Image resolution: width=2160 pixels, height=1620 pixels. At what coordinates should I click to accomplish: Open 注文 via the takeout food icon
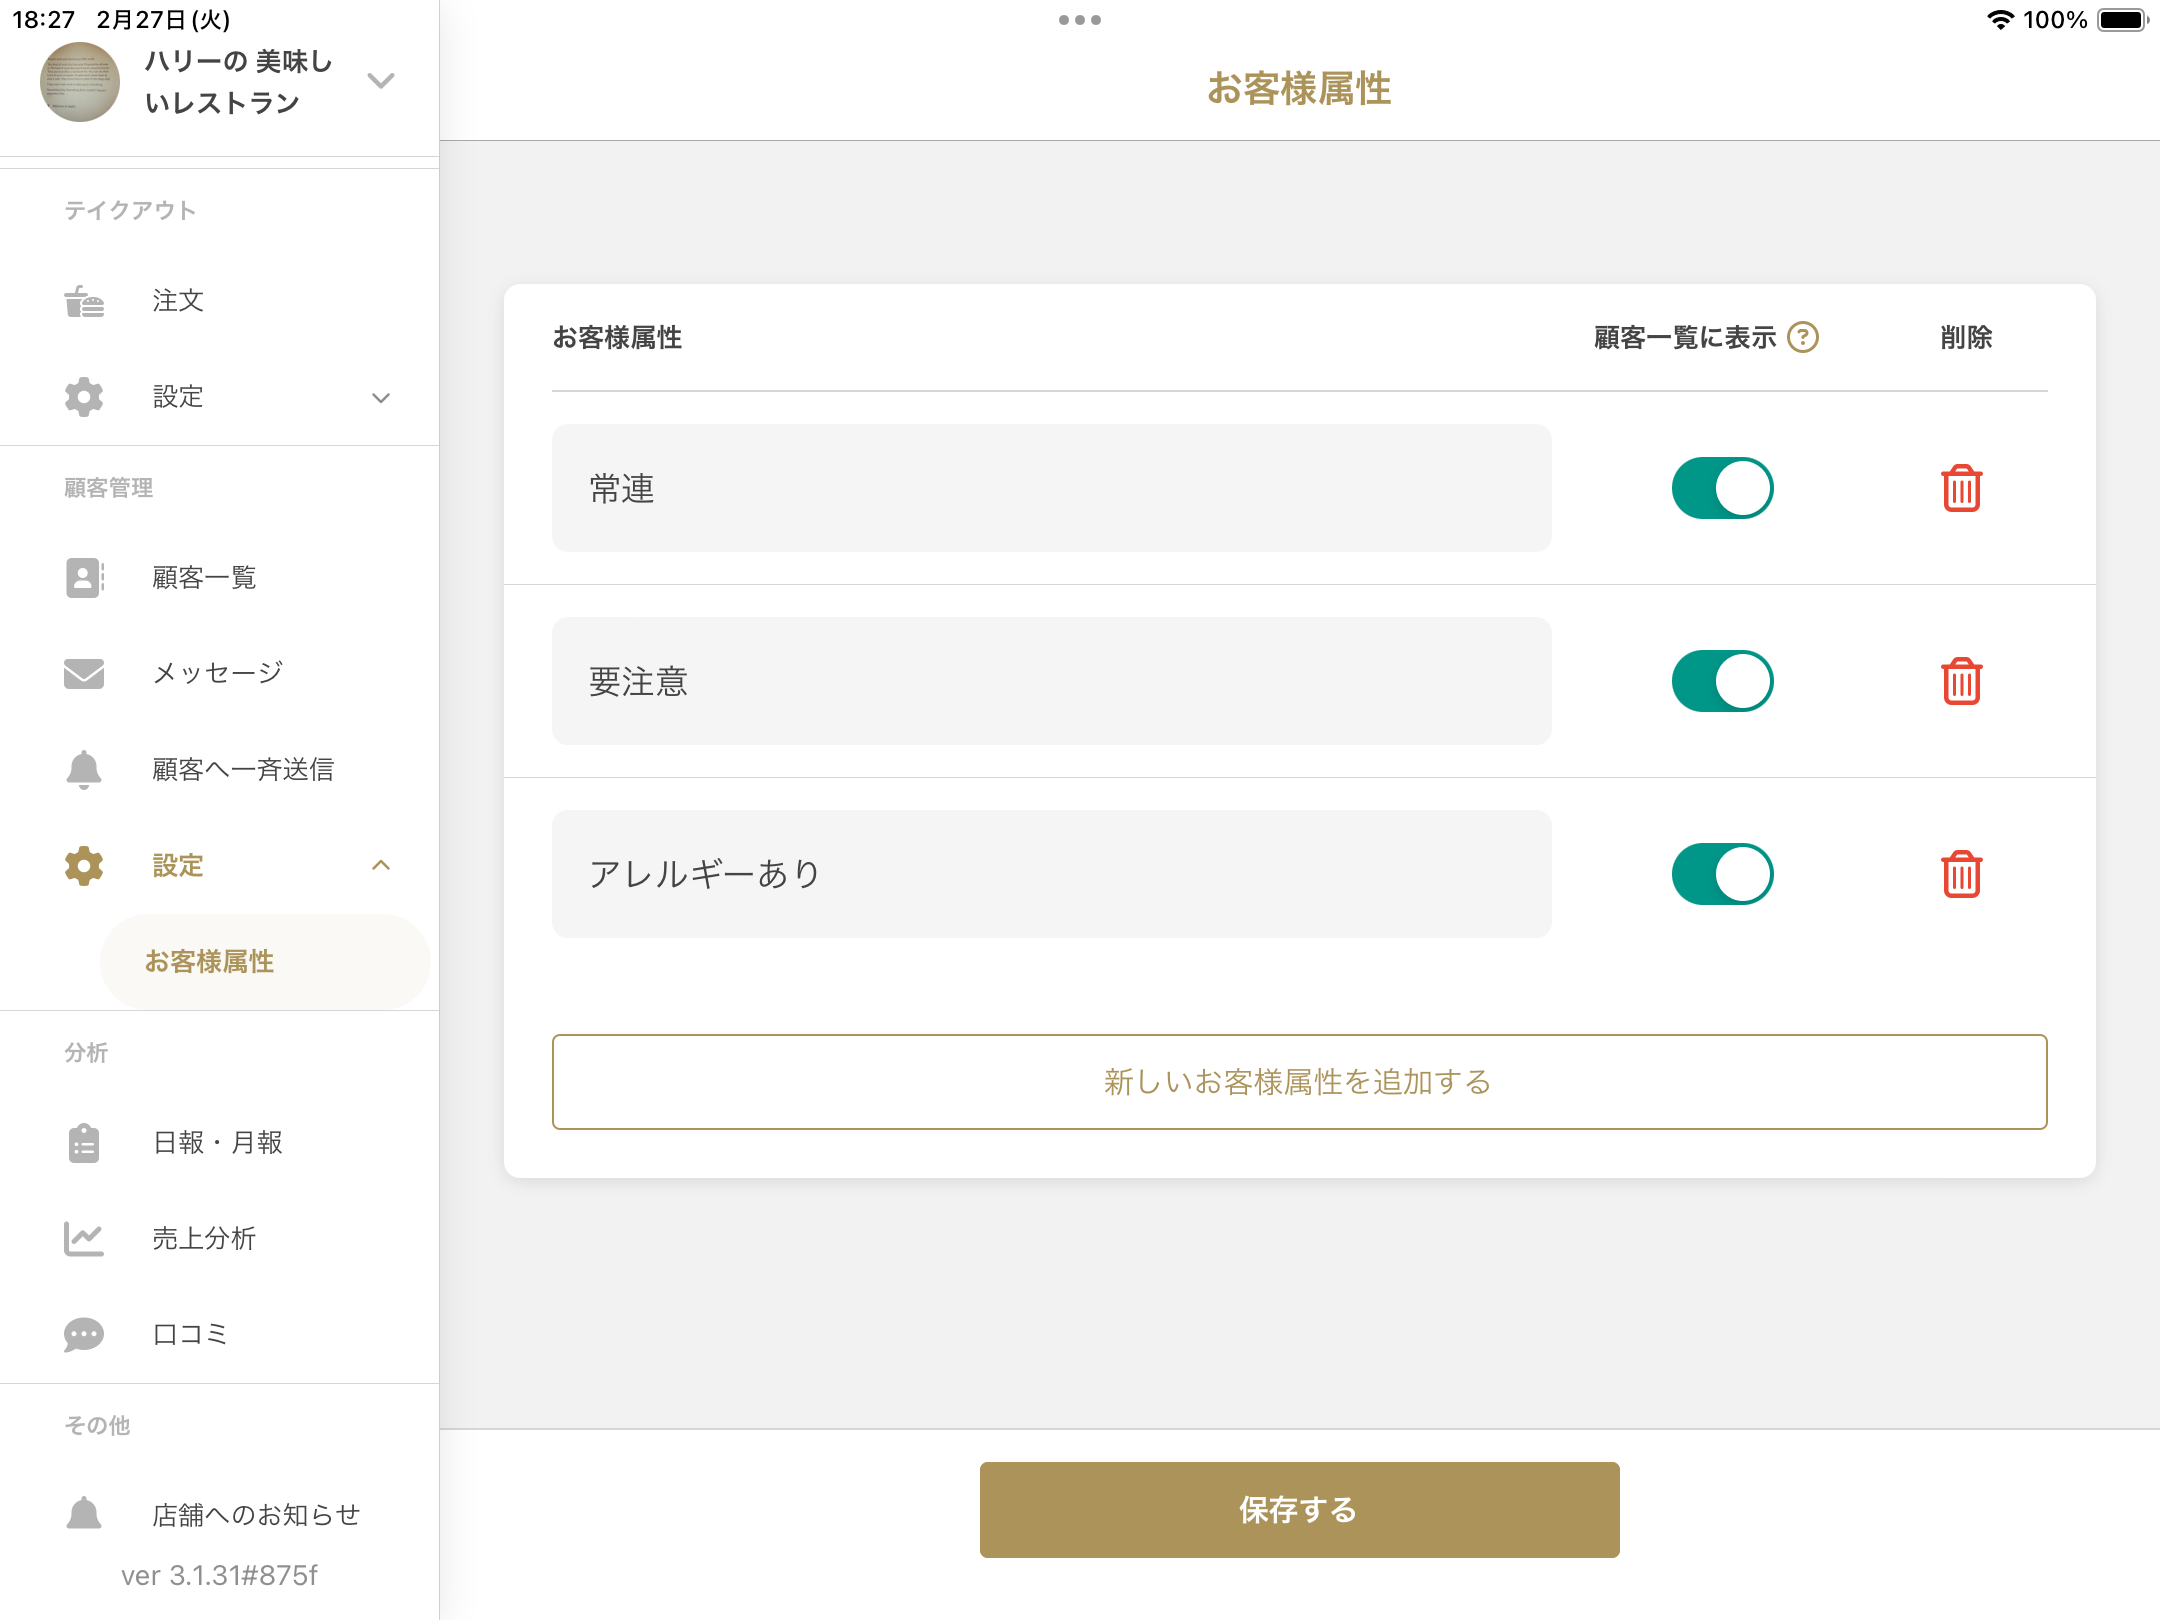[84, 301]
